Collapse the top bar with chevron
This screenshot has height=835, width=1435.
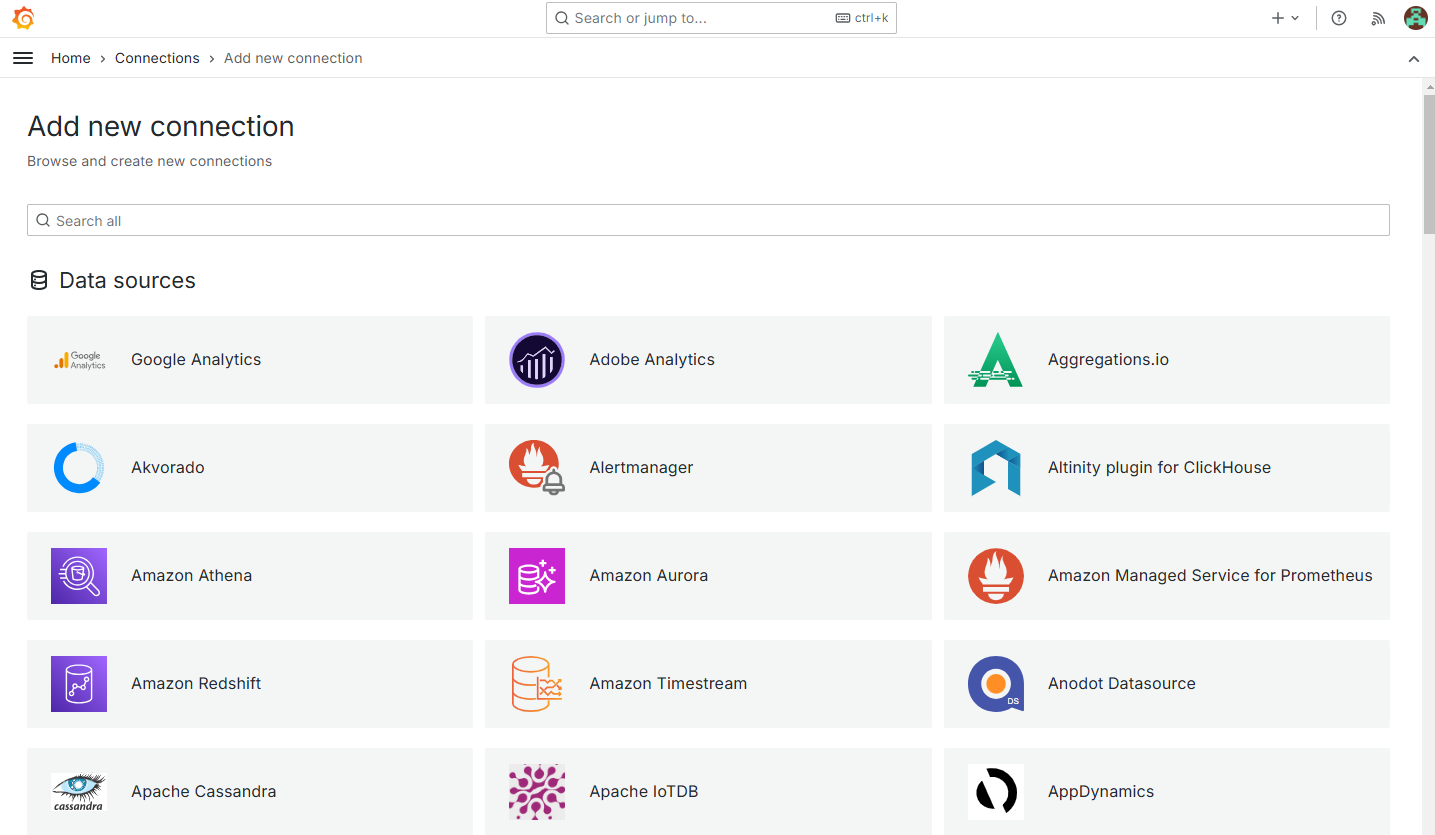[x=1414, y=59]
